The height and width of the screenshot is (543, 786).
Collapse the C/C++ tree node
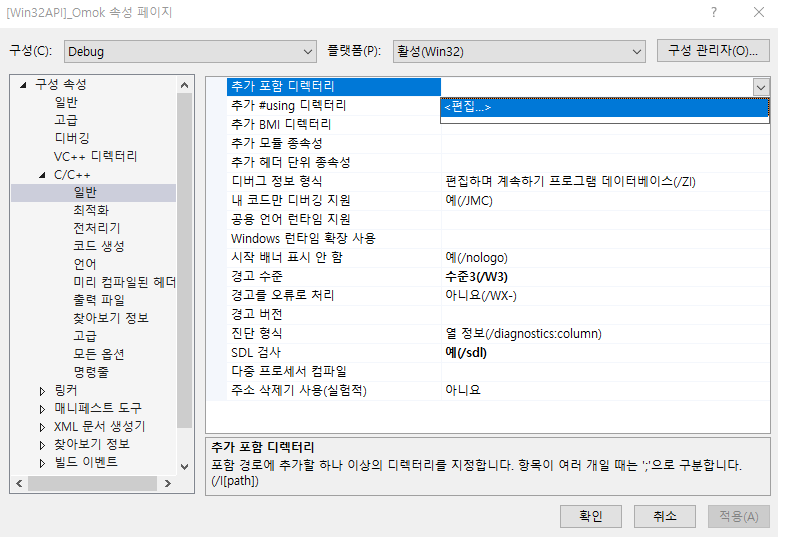click(43, 175)
